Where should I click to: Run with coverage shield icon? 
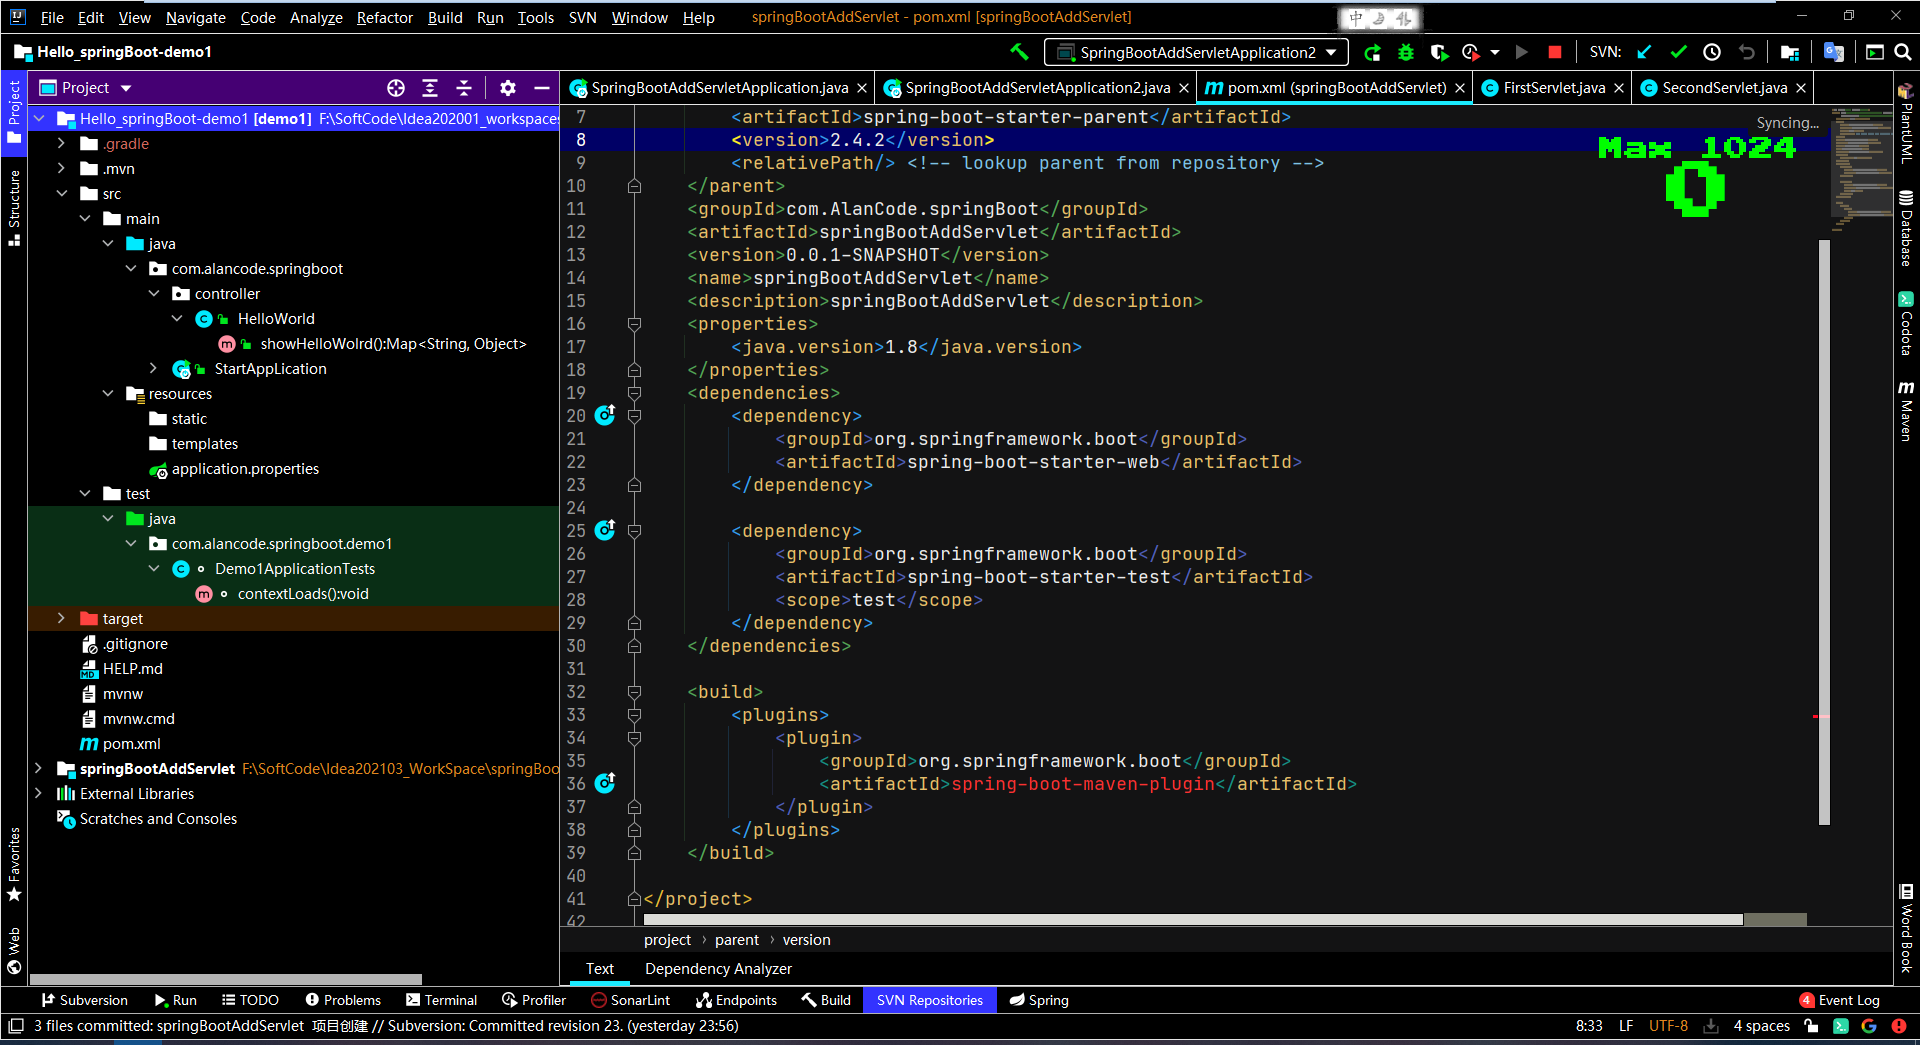tap(1439, 52)
